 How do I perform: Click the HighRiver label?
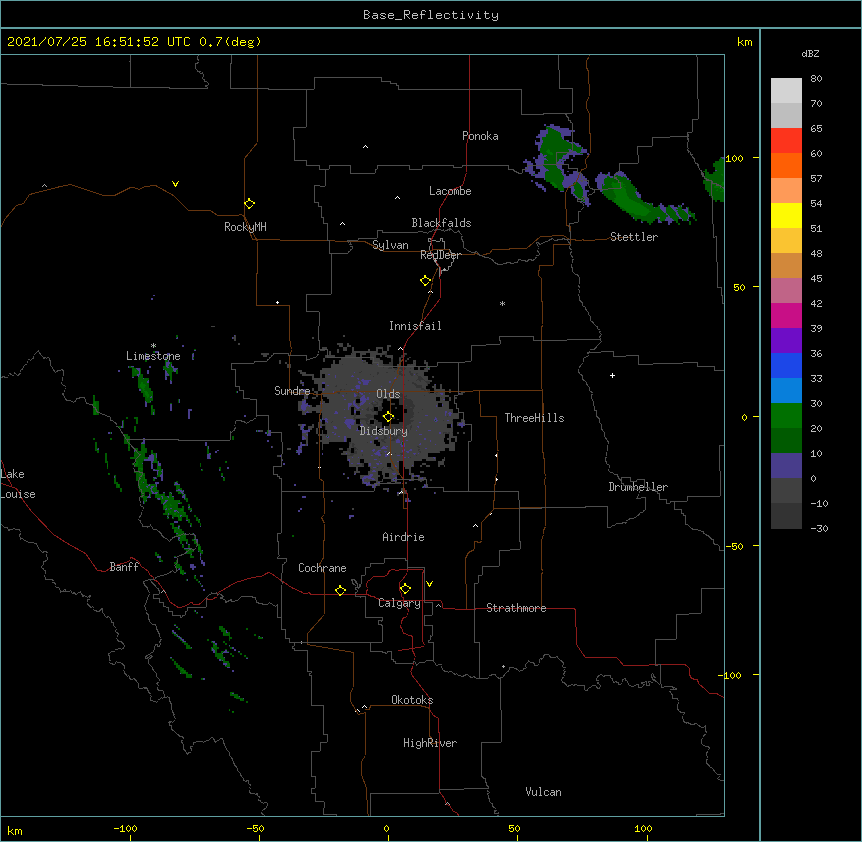[430, 743]
